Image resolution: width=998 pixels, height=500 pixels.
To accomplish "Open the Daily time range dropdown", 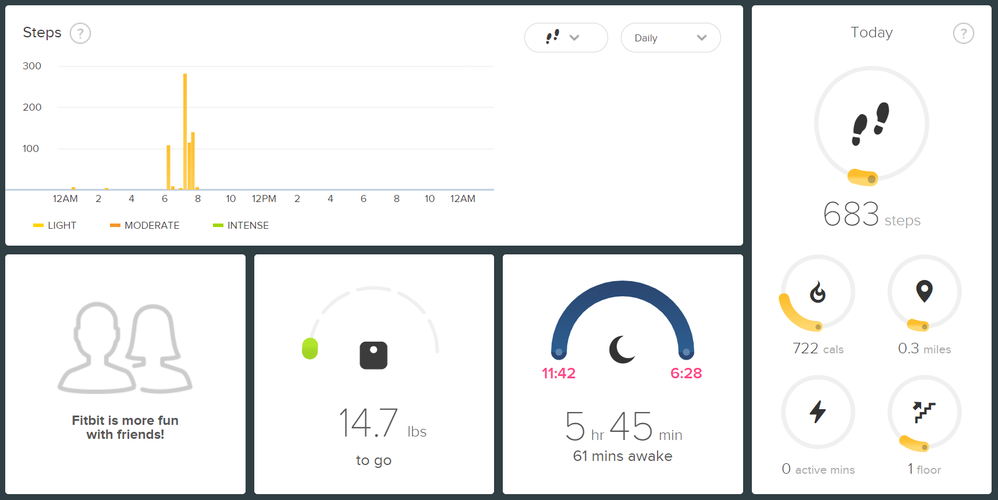I will tap(671, 38).
